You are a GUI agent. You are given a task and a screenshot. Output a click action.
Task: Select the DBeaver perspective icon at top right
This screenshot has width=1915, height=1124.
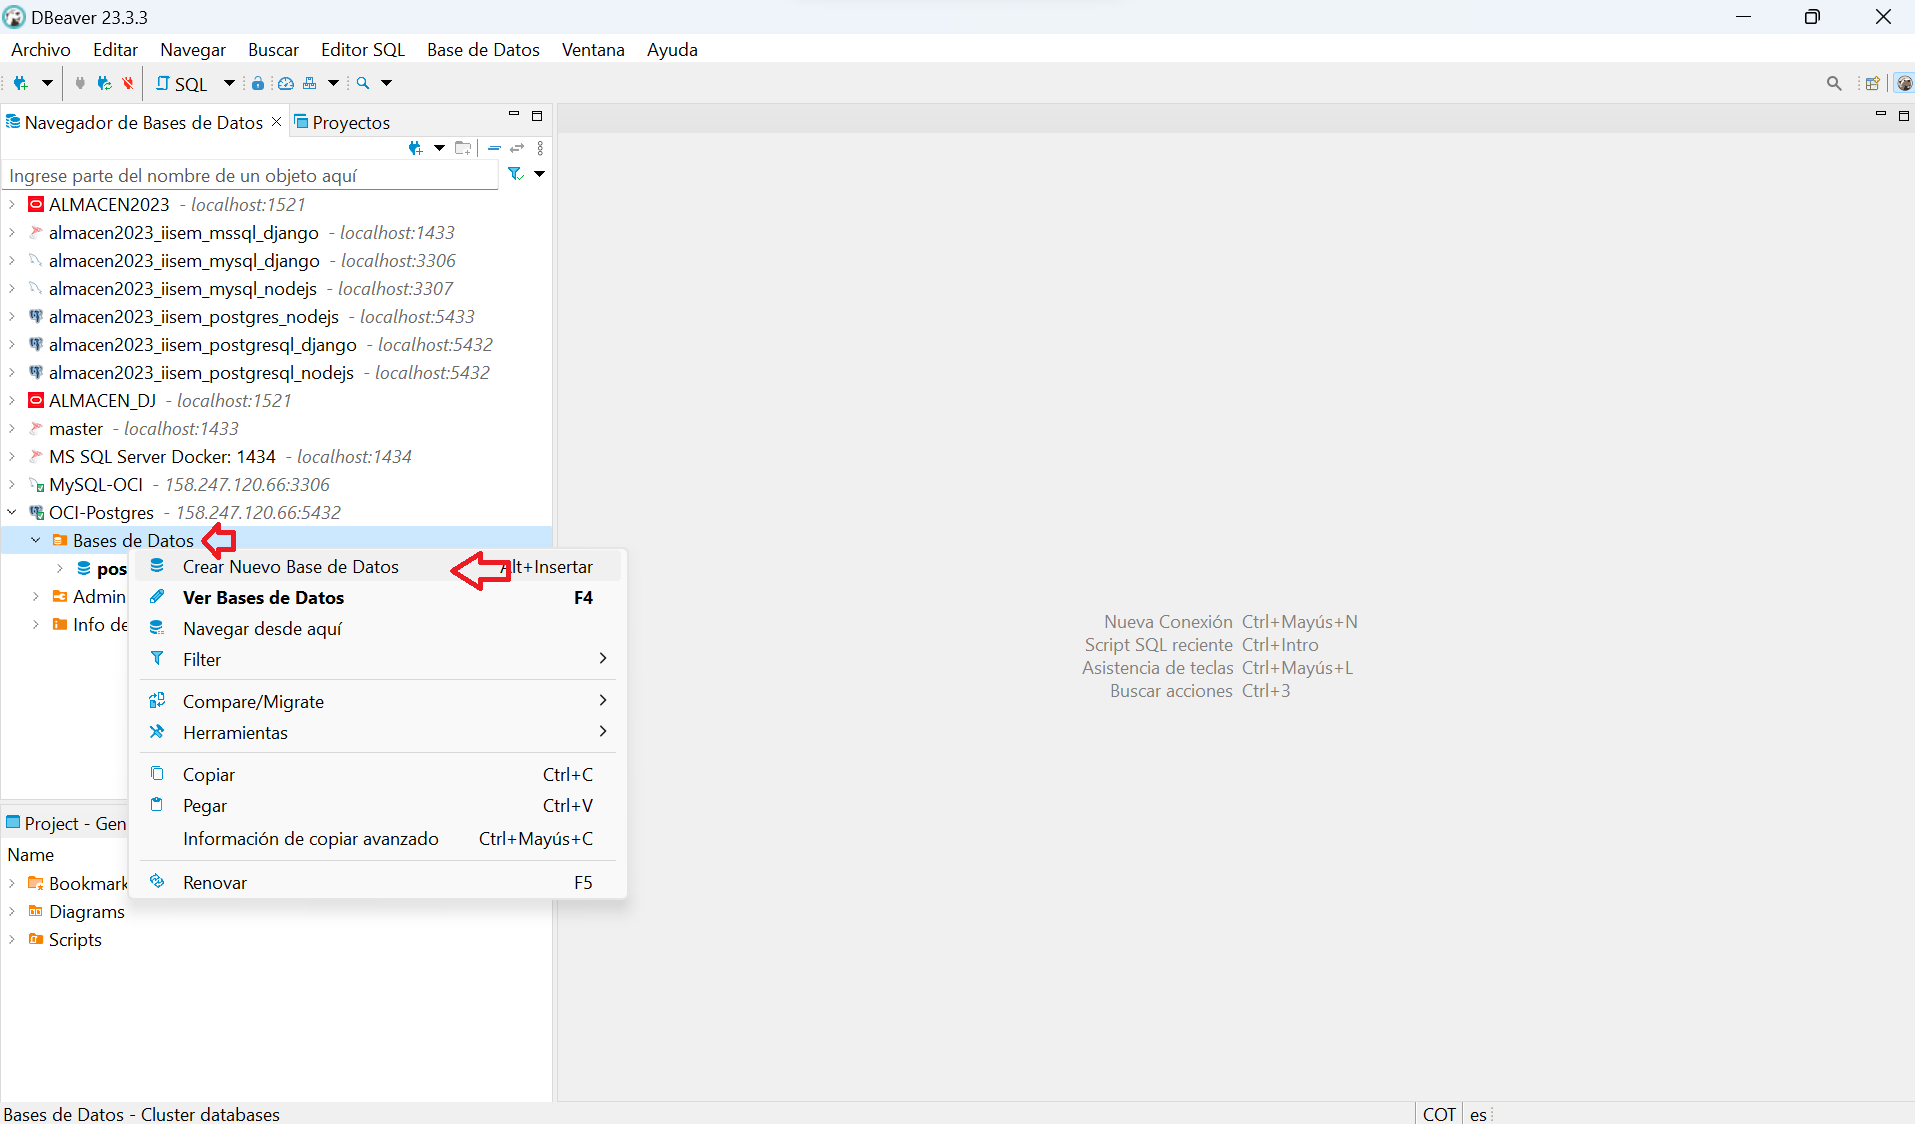pyautogui.click(x=1904, y=83)
